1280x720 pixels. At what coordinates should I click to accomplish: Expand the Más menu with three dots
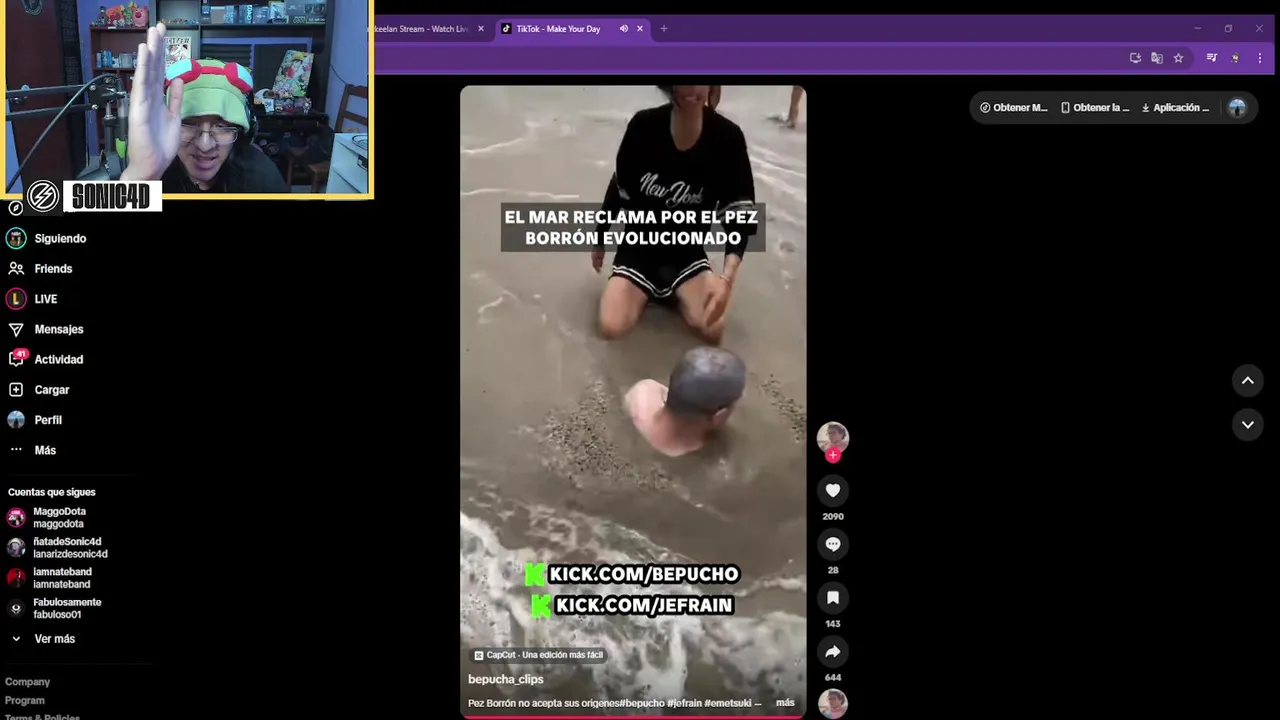coord(45,450)
